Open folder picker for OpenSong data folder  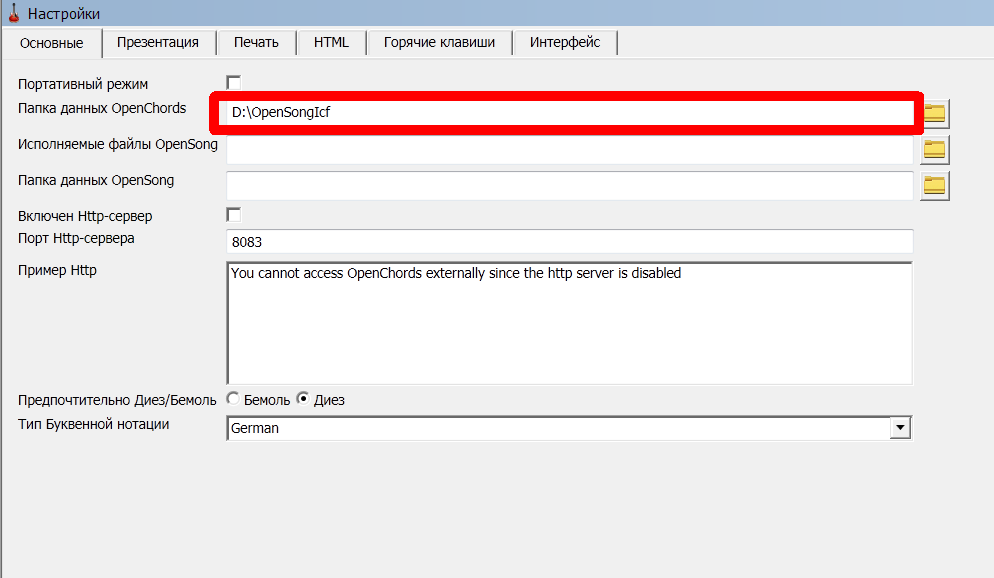pos(933,185)
